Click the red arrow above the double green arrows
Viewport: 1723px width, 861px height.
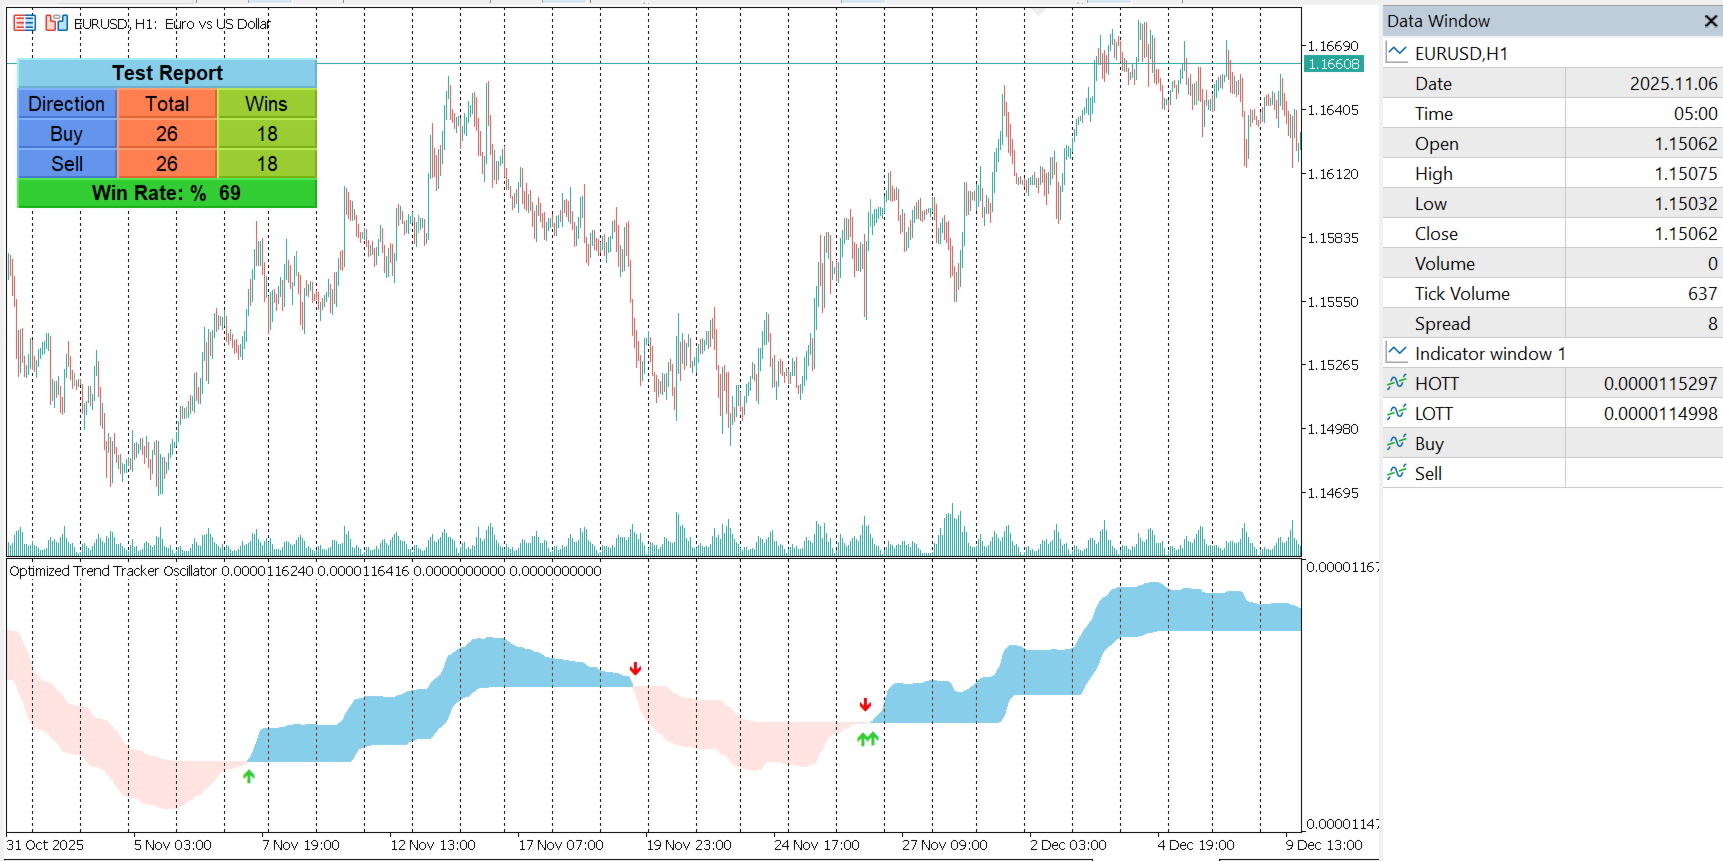[866, 705]
